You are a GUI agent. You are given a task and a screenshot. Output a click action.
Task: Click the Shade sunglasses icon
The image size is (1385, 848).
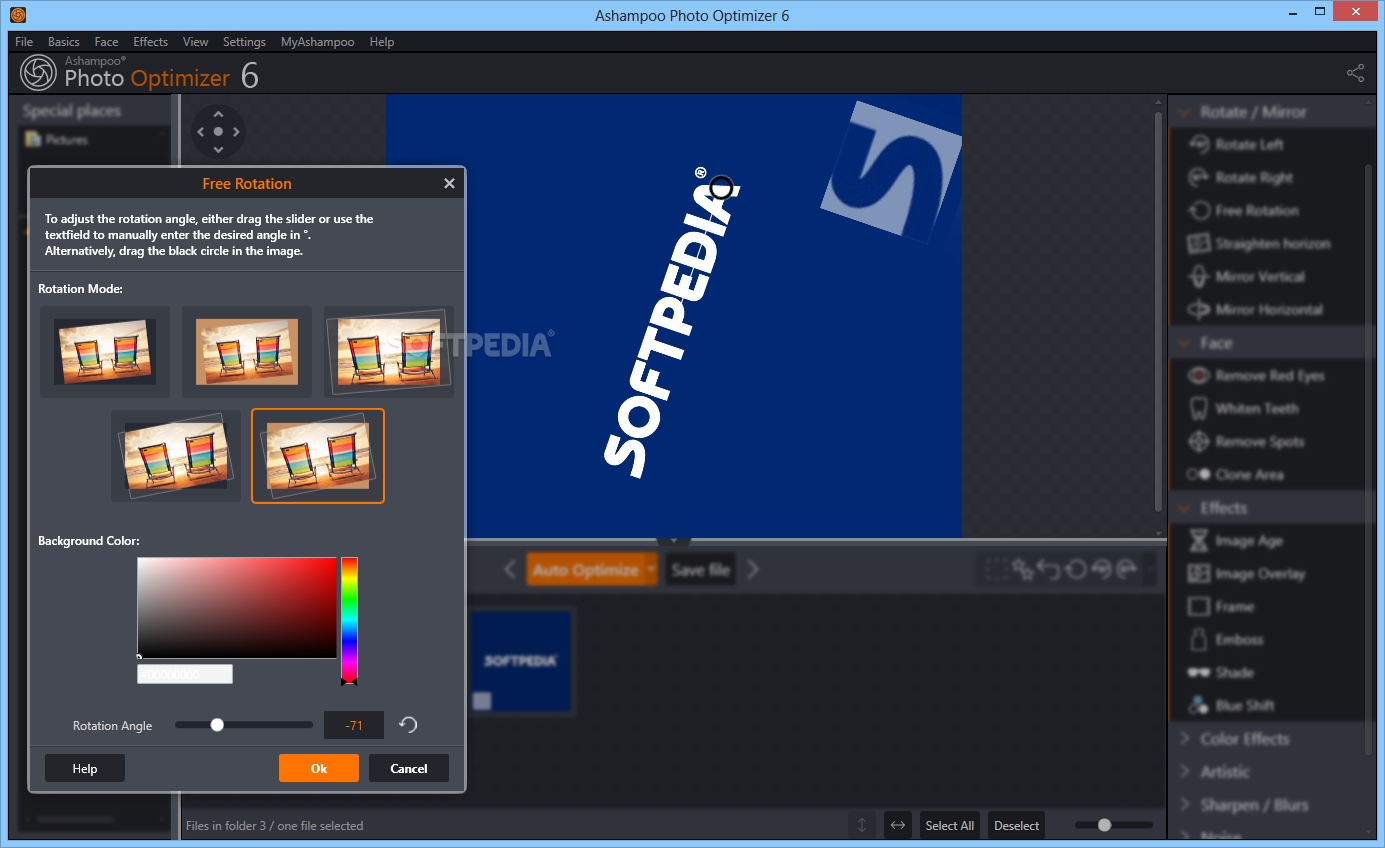1198,673
